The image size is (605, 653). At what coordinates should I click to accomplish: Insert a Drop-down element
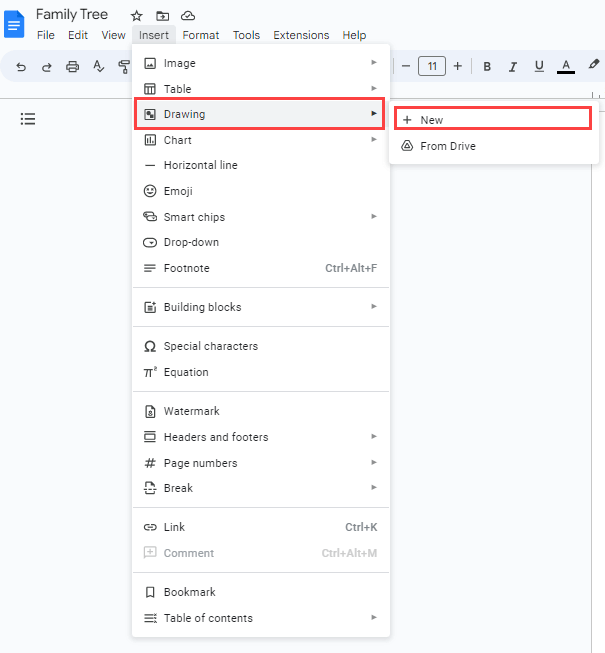[x=261, y=242]
